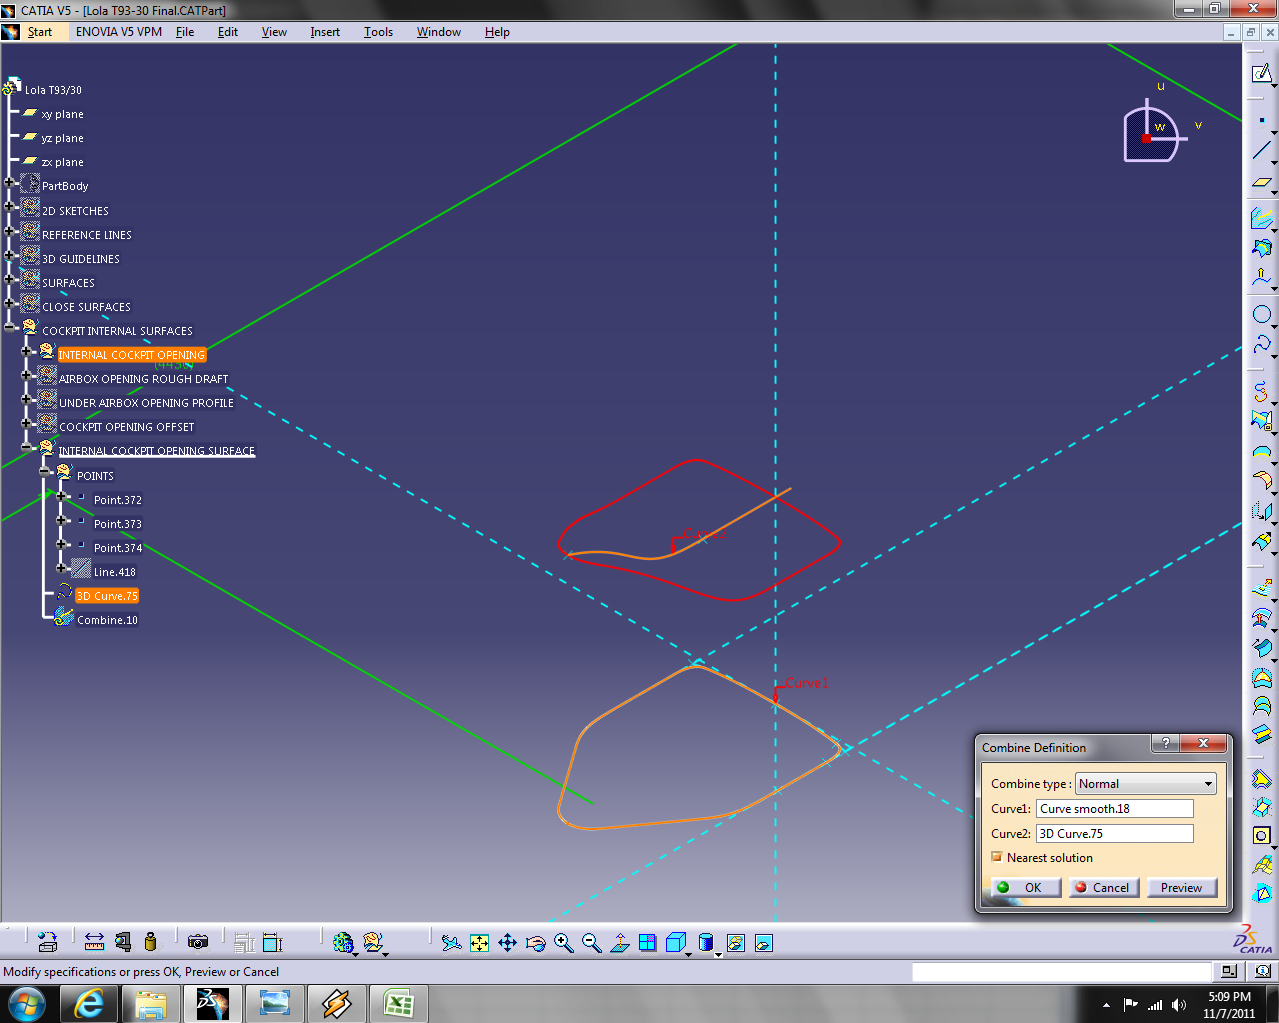Select the Circle tool in right toolbar
Viewport: 1279px width, 1023px height.
(1261, 314)
